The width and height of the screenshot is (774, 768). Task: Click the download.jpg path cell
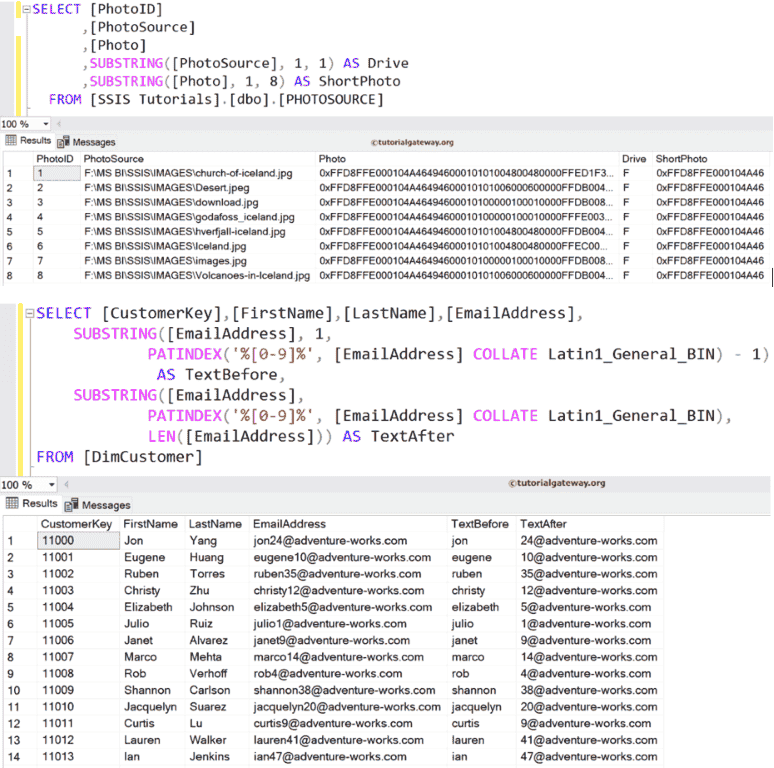pos(197,202)
